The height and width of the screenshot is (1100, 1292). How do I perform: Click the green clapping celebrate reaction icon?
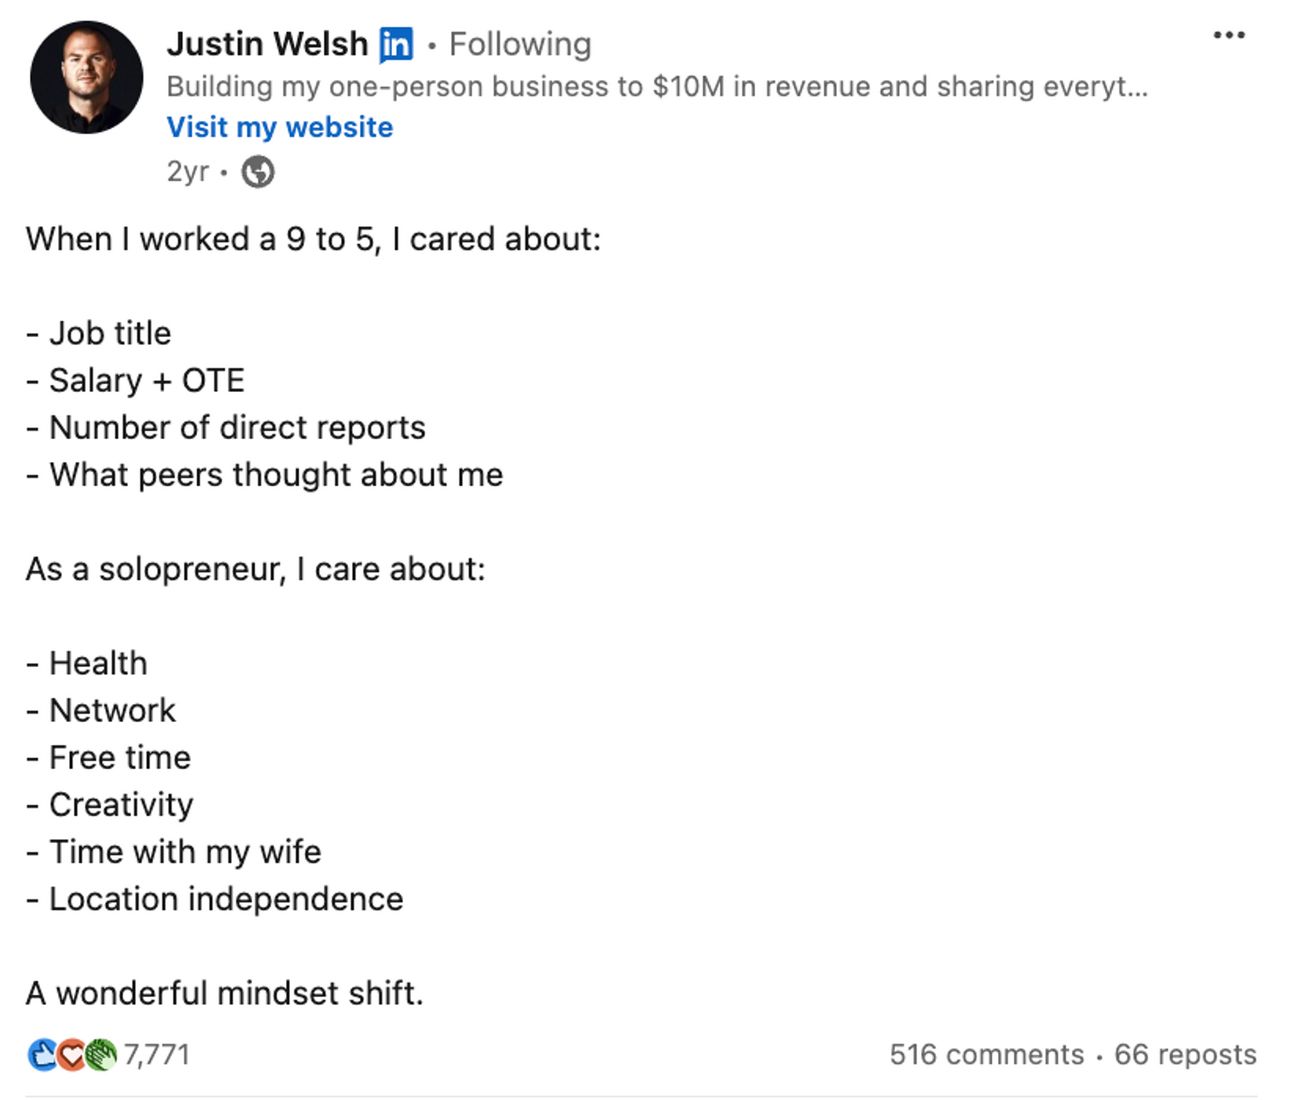coord(100,1054)
